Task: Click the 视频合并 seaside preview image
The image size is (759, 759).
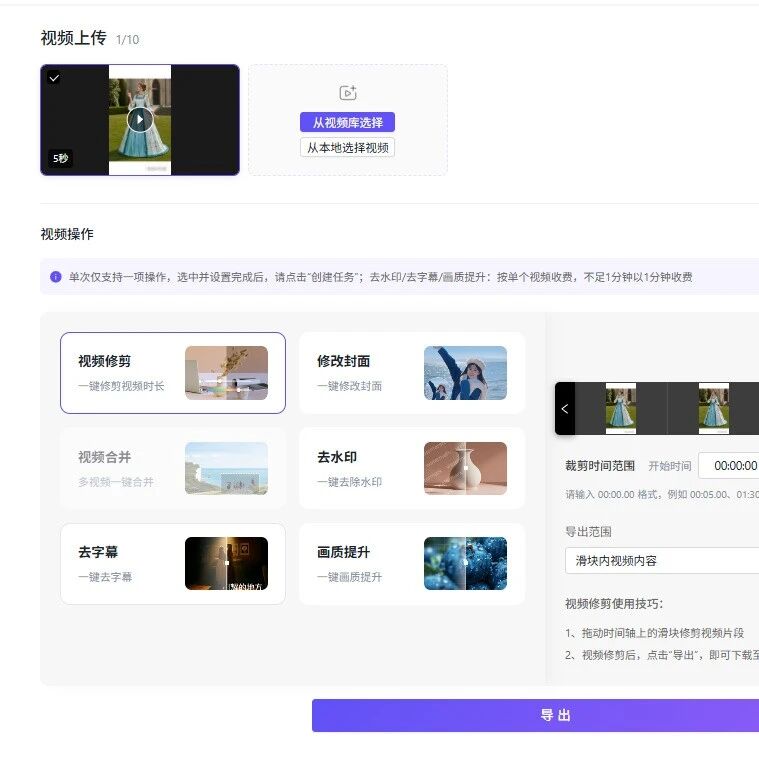Action: point(227,468)
